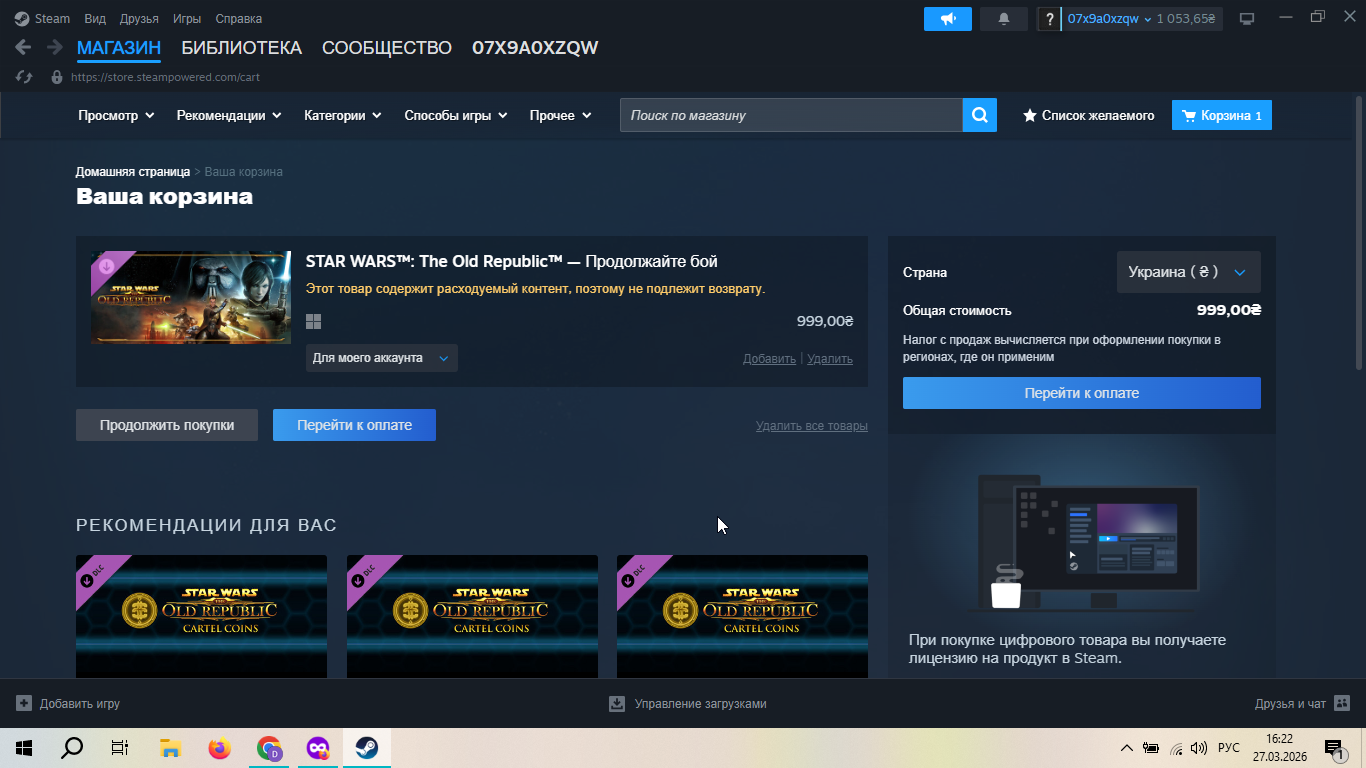Click Перейти к оплате in the summary panel
1366x768 pixels.
pos(1082,393)
